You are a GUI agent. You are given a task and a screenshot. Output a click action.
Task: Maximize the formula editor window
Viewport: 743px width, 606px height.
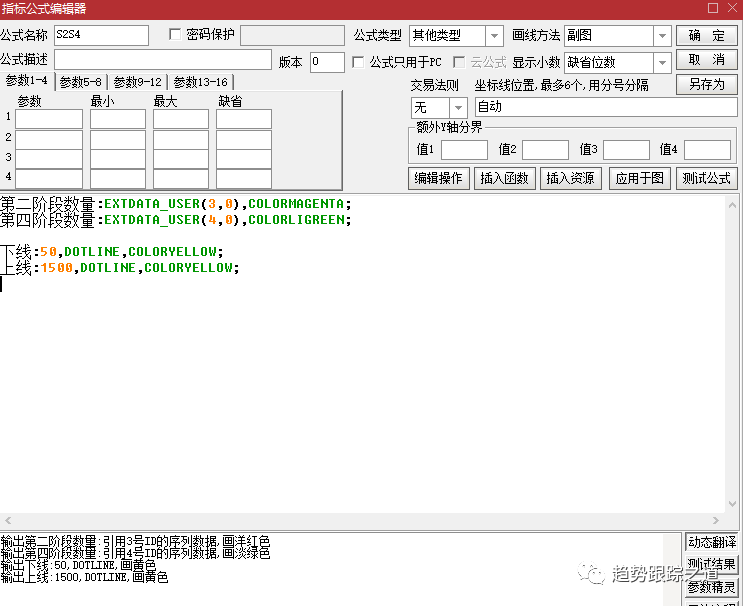pos(712,9)
